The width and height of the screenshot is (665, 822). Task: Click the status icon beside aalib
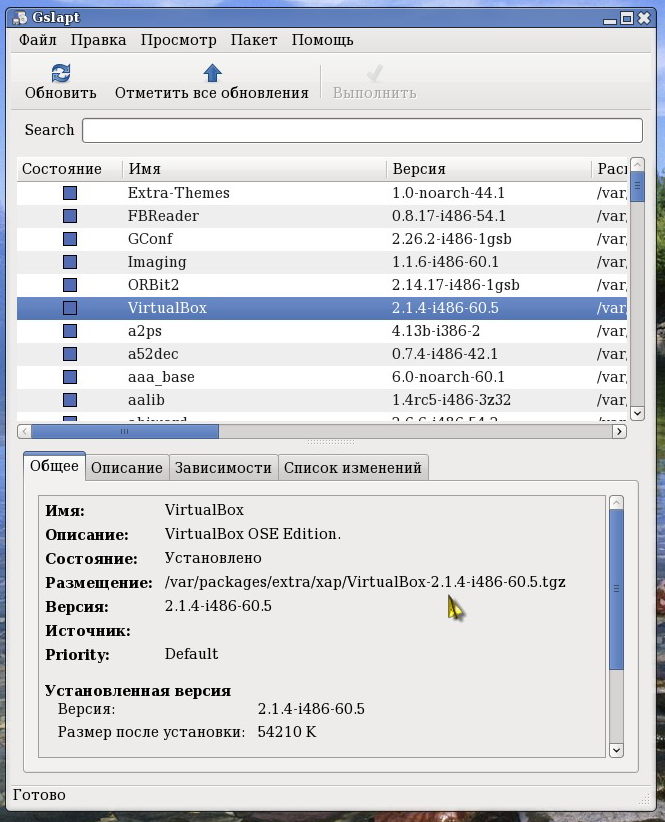(70, 400)
